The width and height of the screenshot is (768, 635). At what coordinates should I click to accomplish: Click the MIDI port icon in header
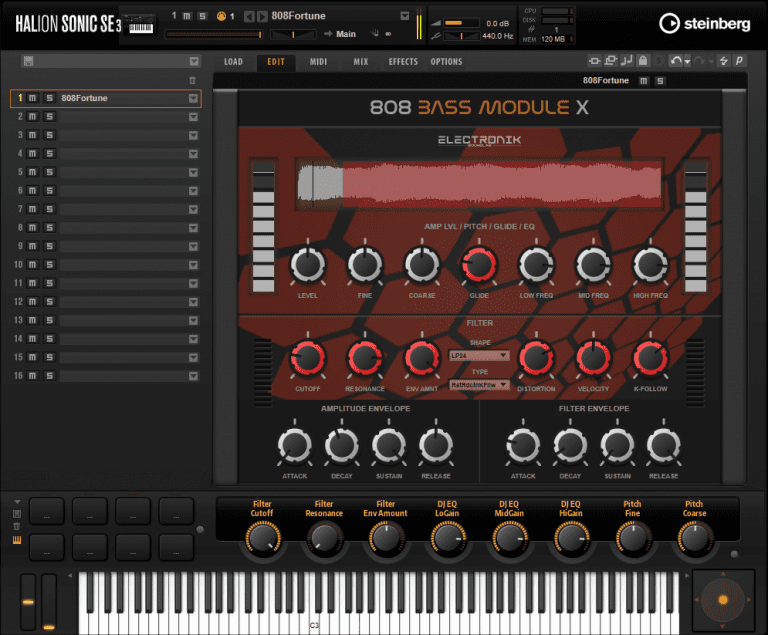221,16
